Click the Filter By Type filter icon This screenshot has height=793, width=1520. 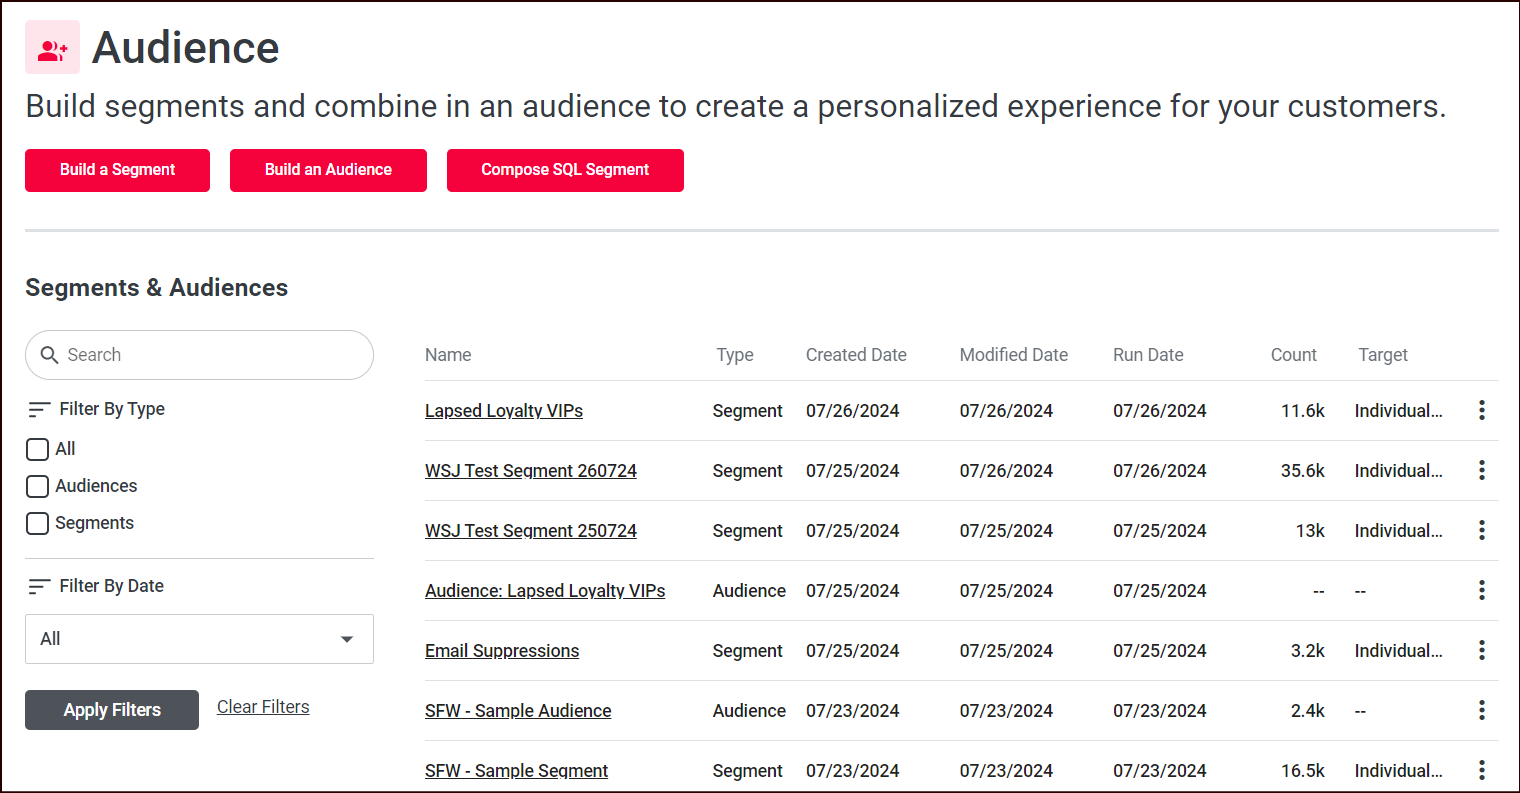[39, 409]
